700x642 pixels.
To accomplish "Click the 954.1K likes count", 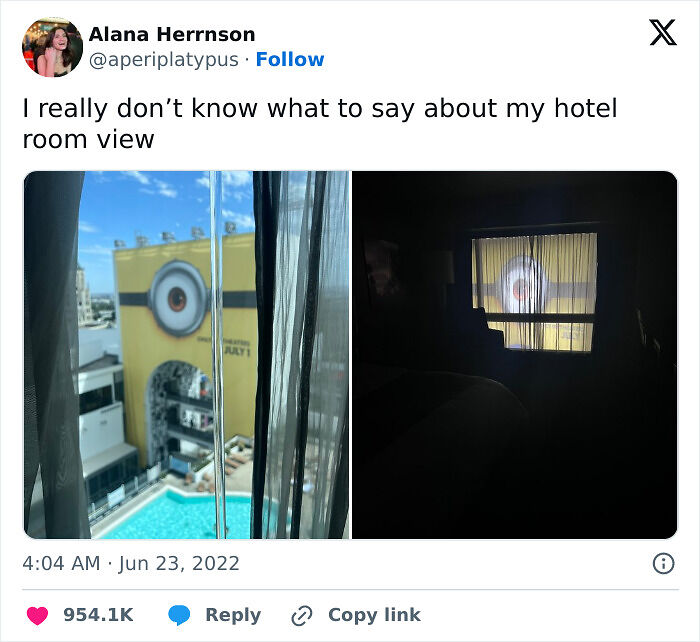I will point(98,615).
